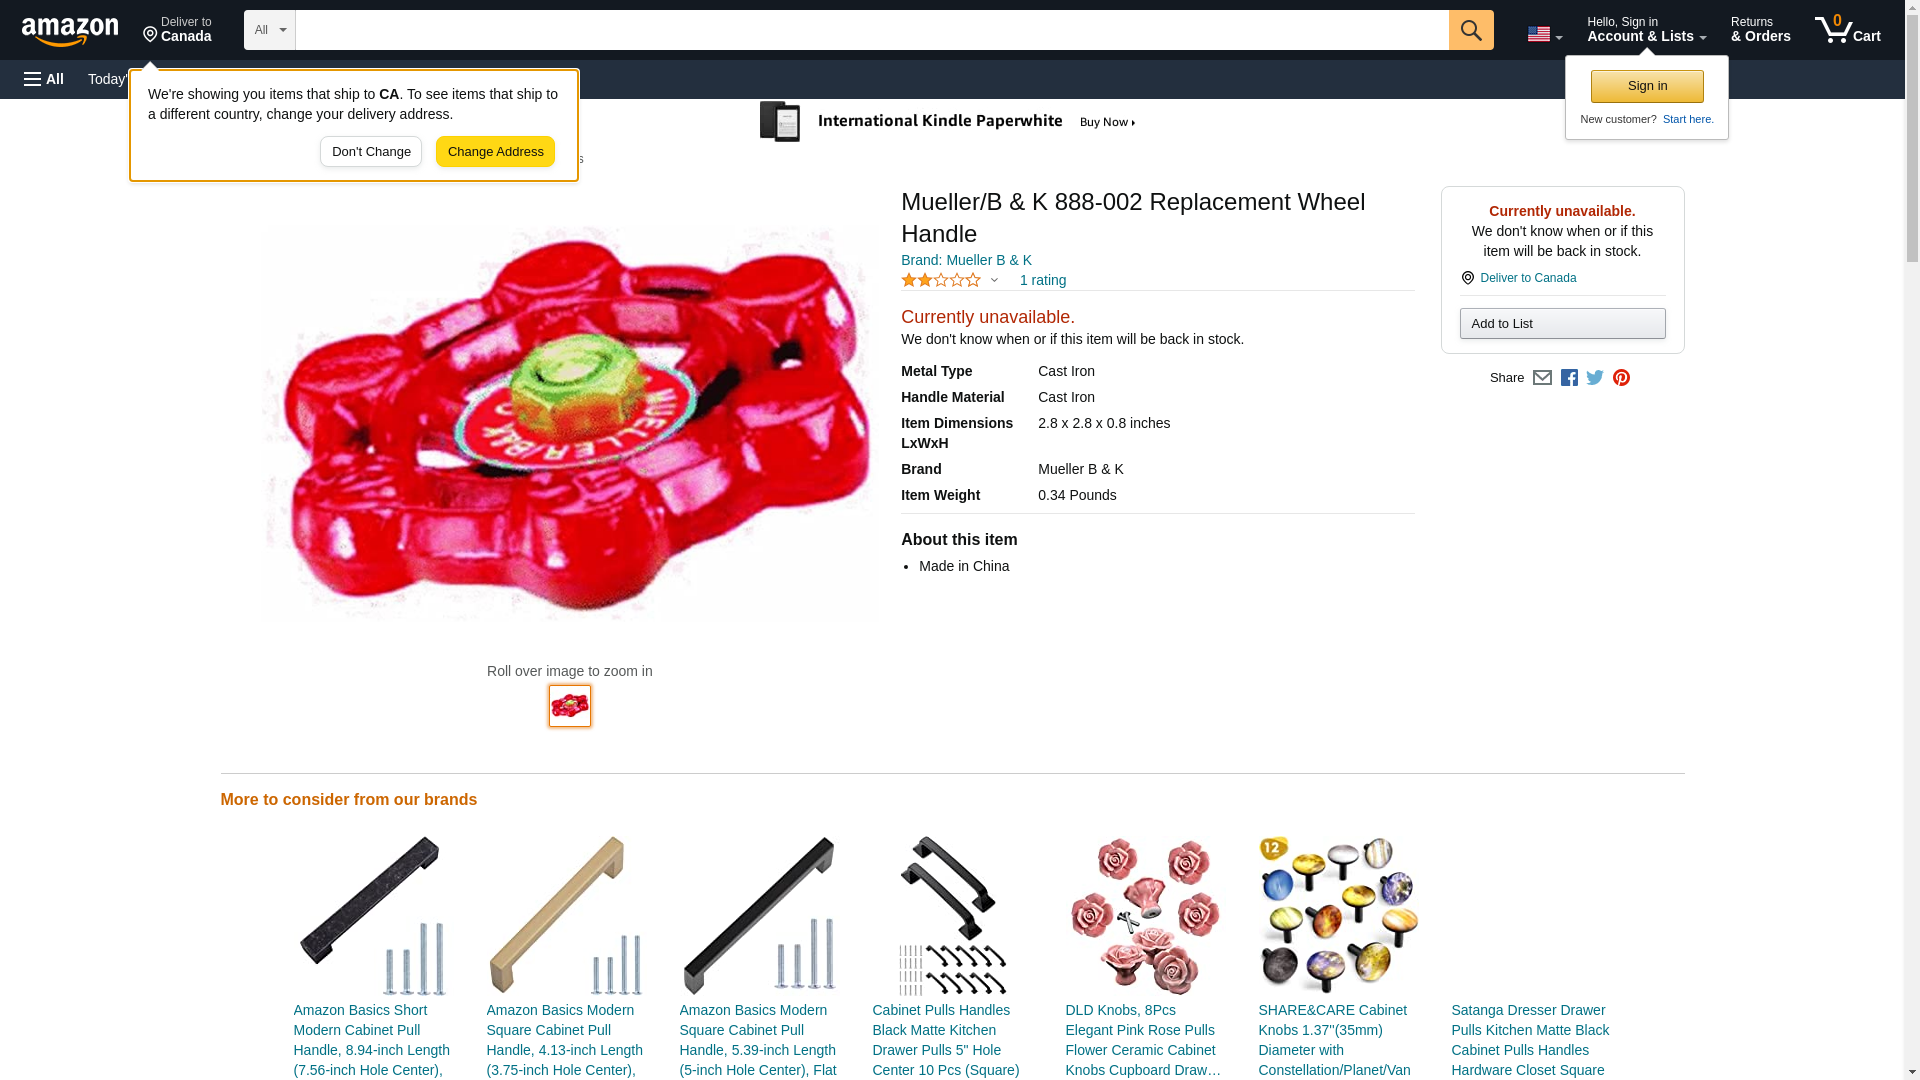Open the All hamburger menu

click(44, 79)
